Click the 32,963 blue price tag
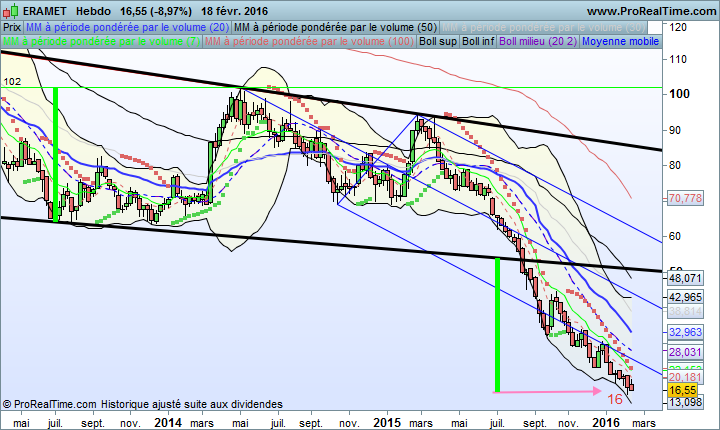 (x=685, y=332)
